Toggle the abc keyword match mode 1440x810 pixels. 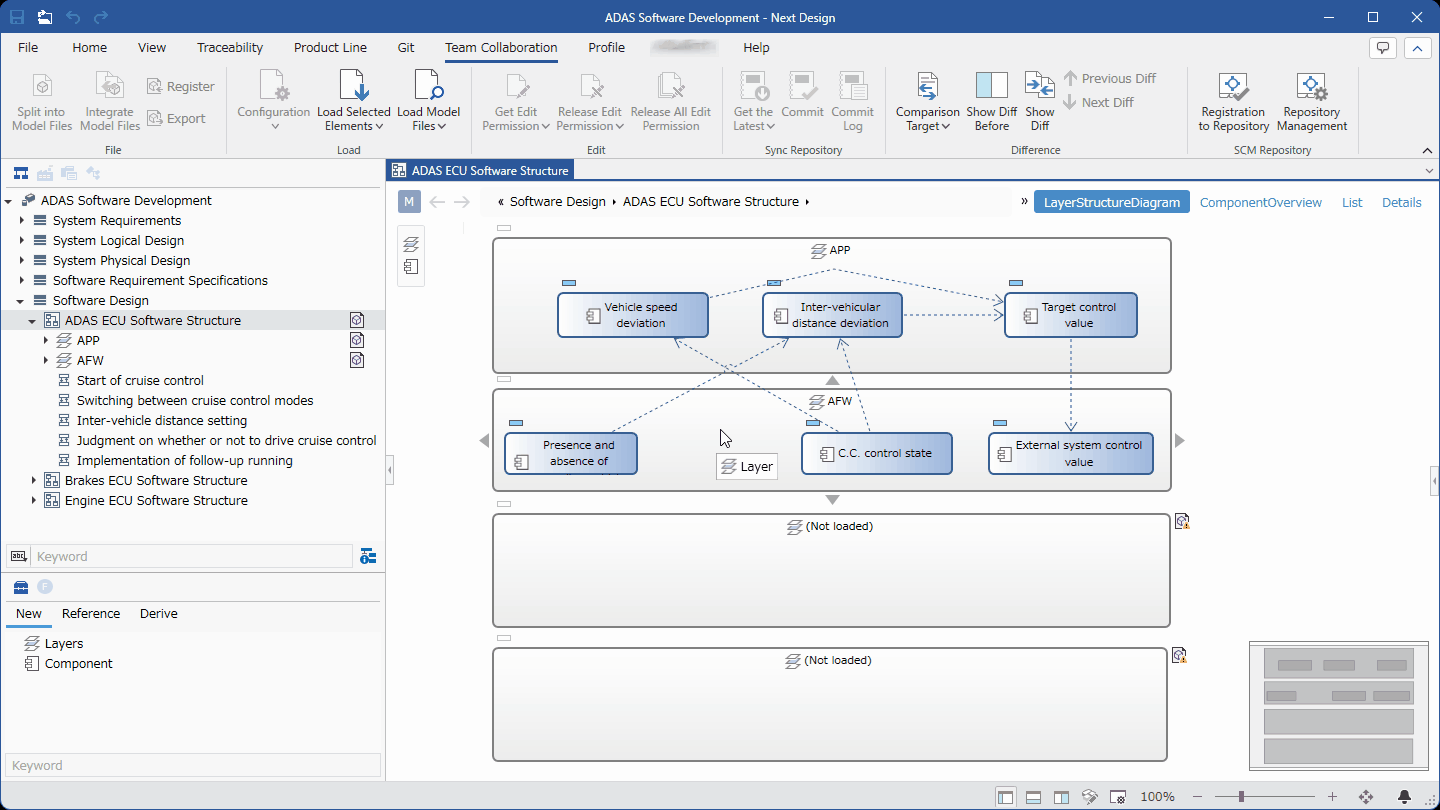[18, 556]
